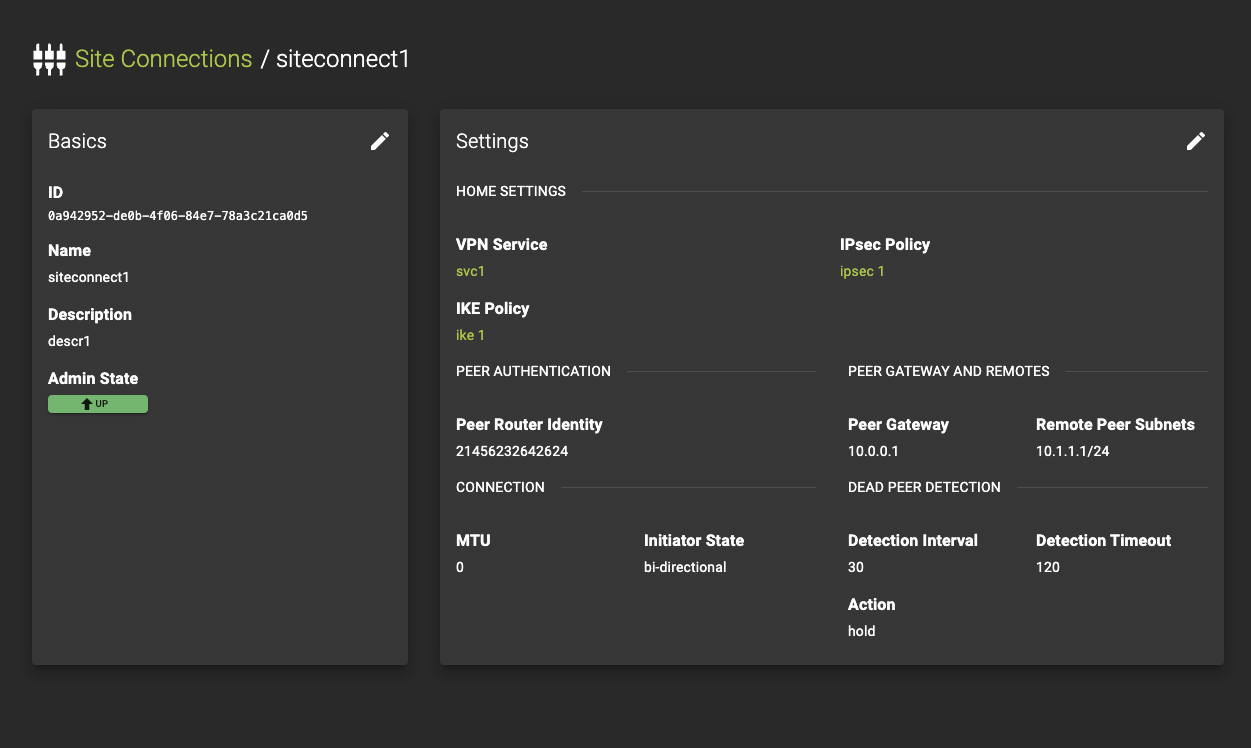Click the Peer Router Identity label
The width and height of the screenshot is (1251, 748).
pos(529,424)
